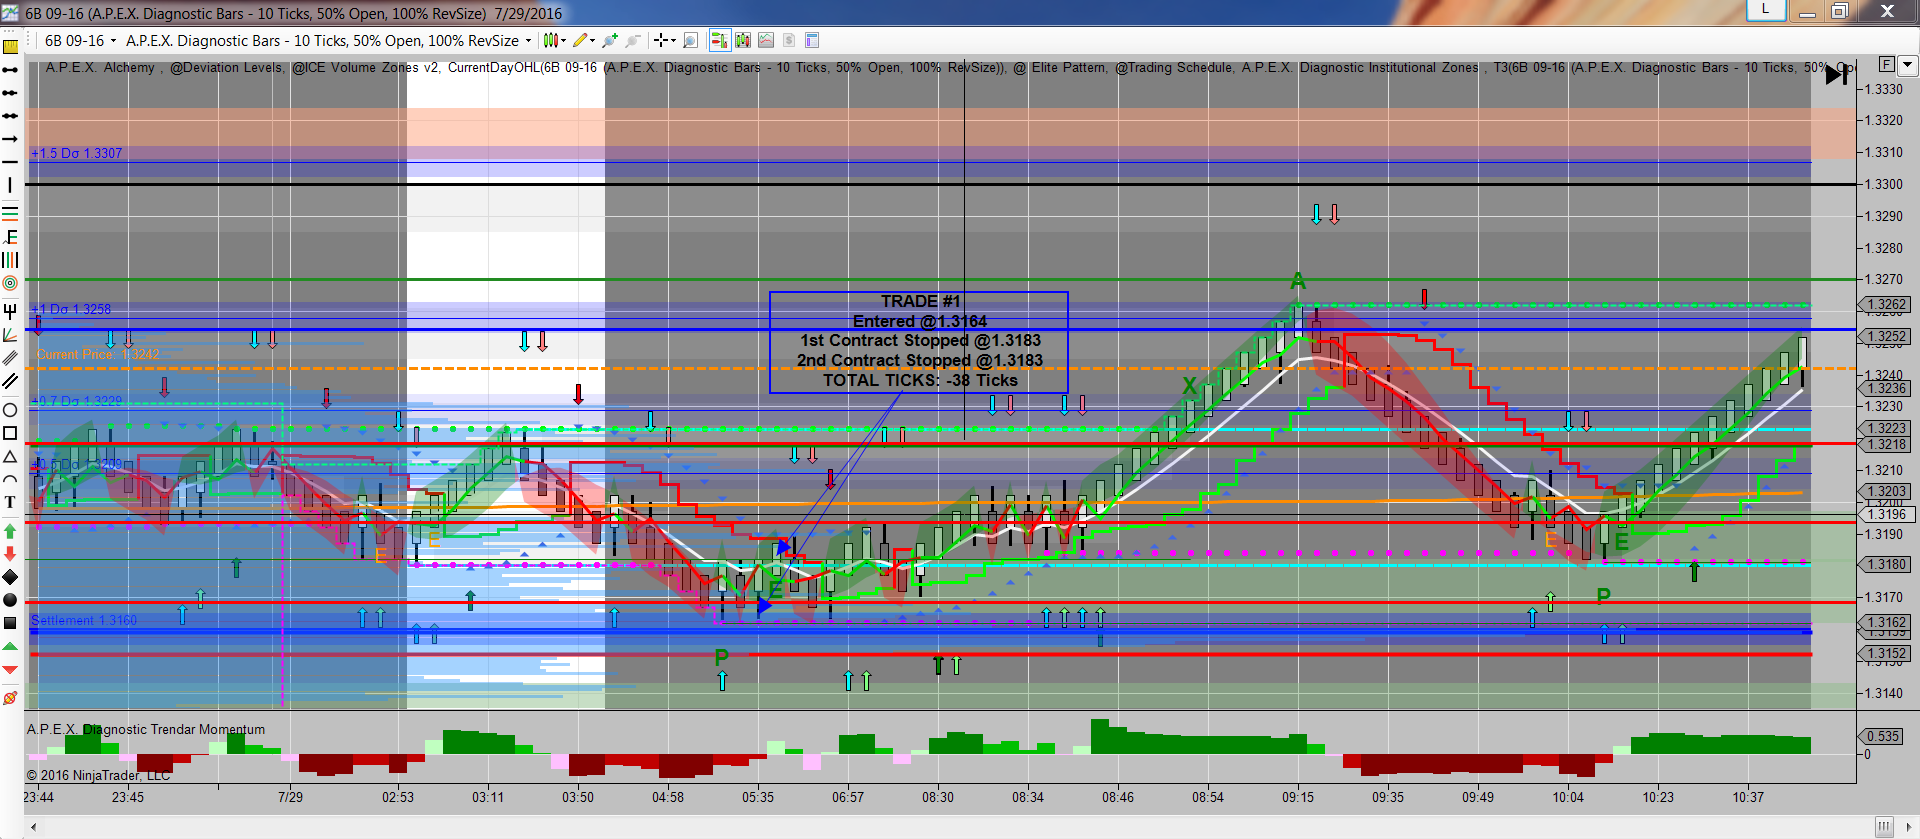
Task: Open the chart properties icon
Action: pos(812,41)
